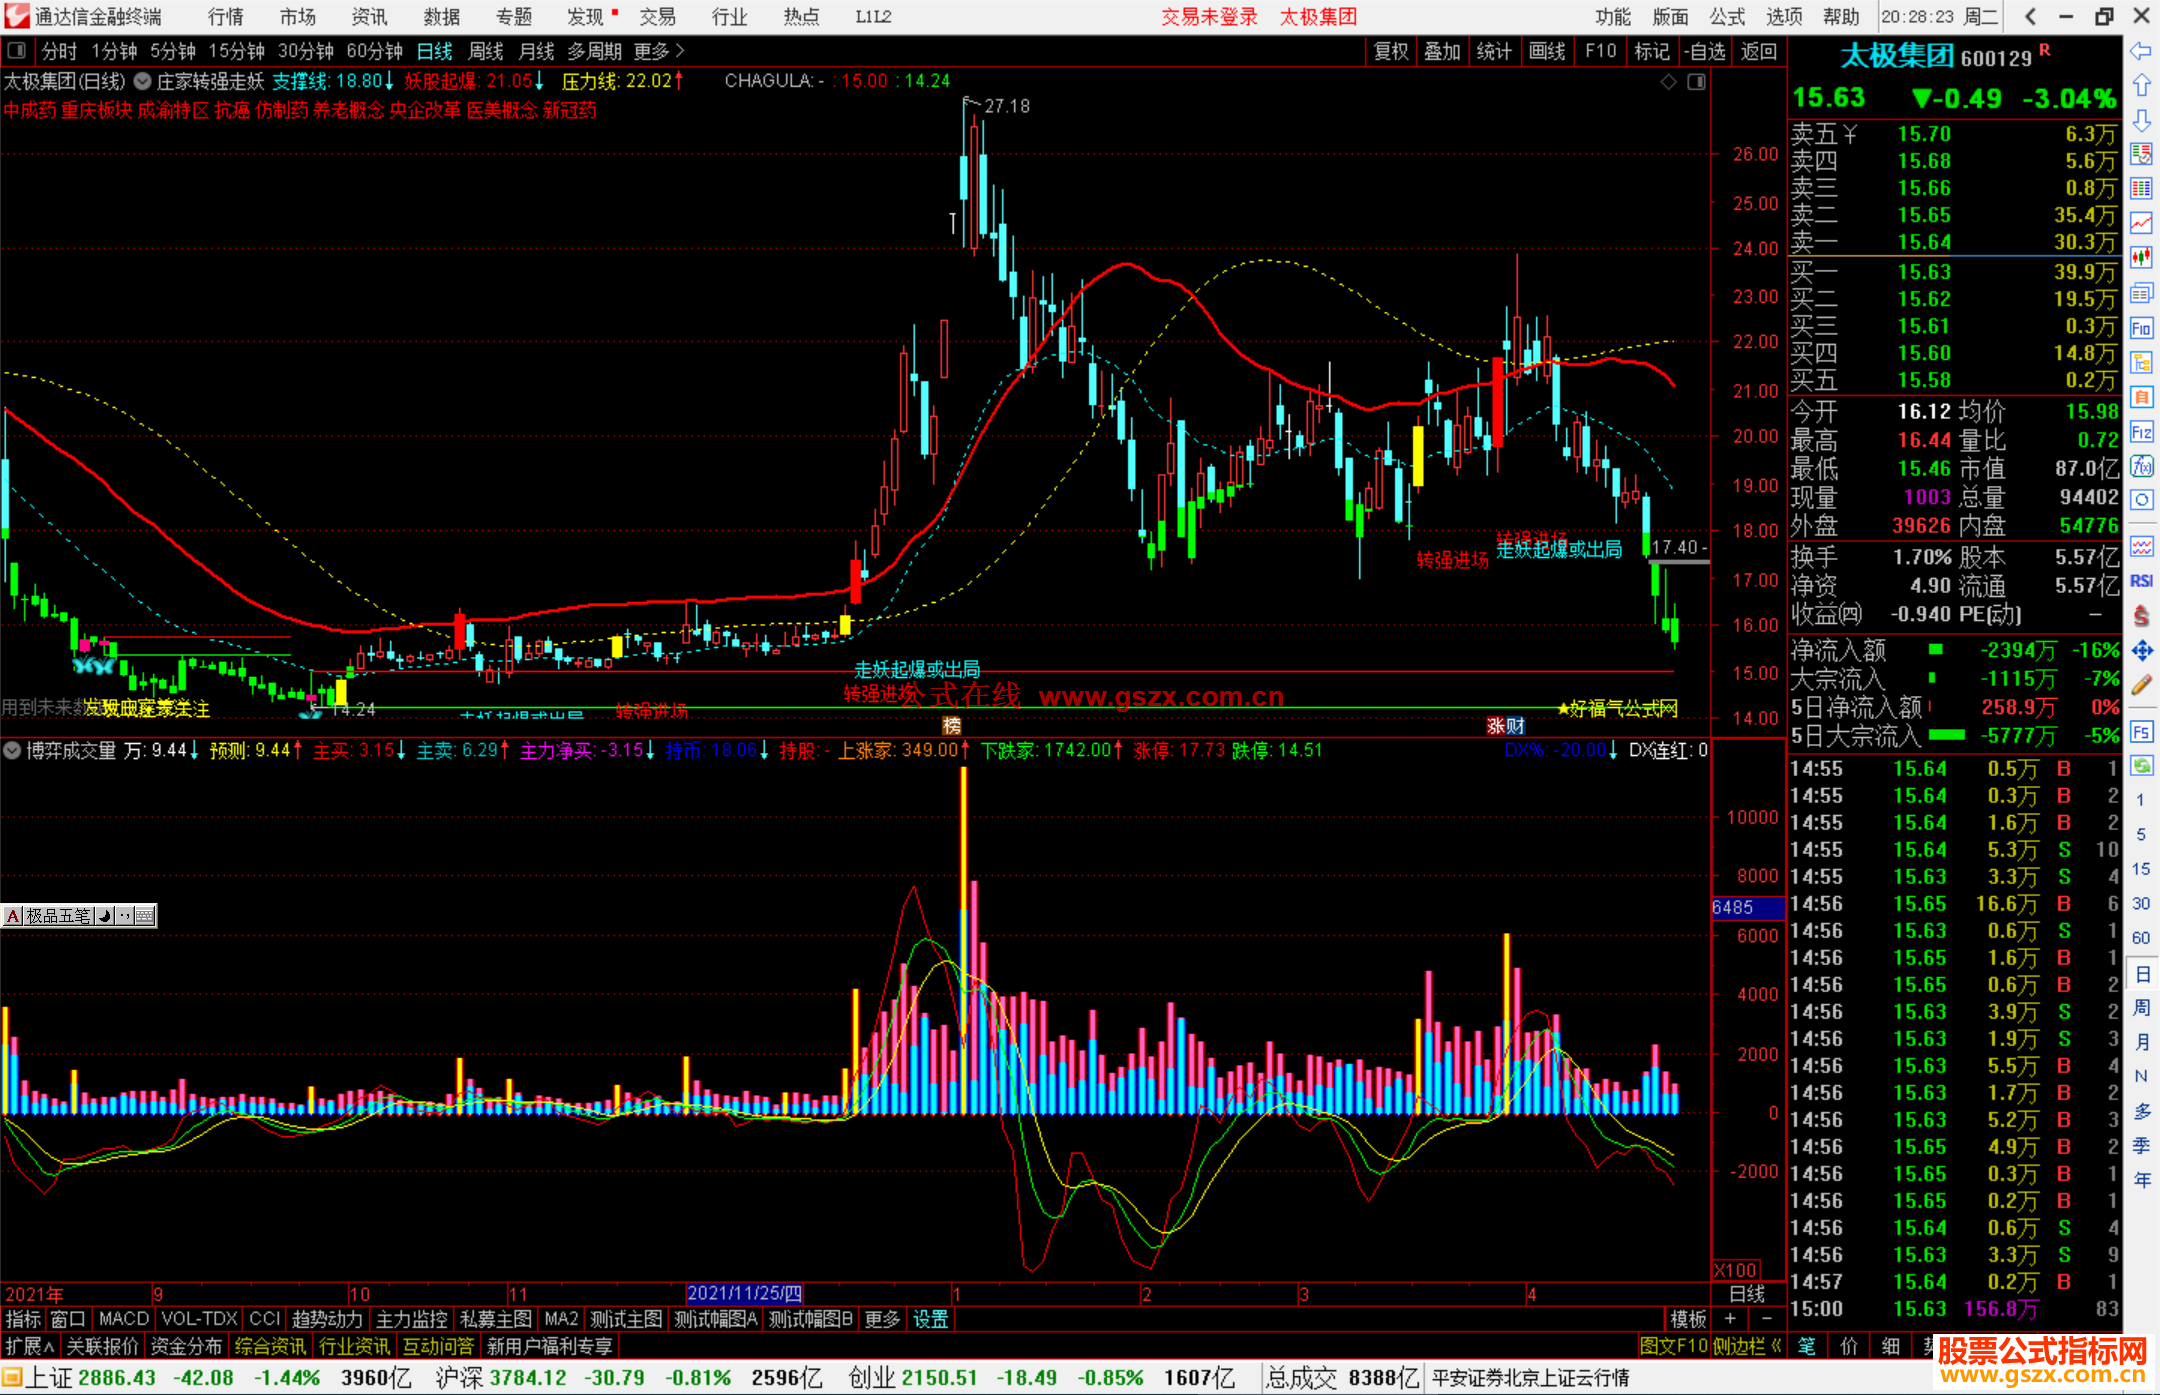
Task: Click the 画线 drawing button
Action: point(1546,51)
